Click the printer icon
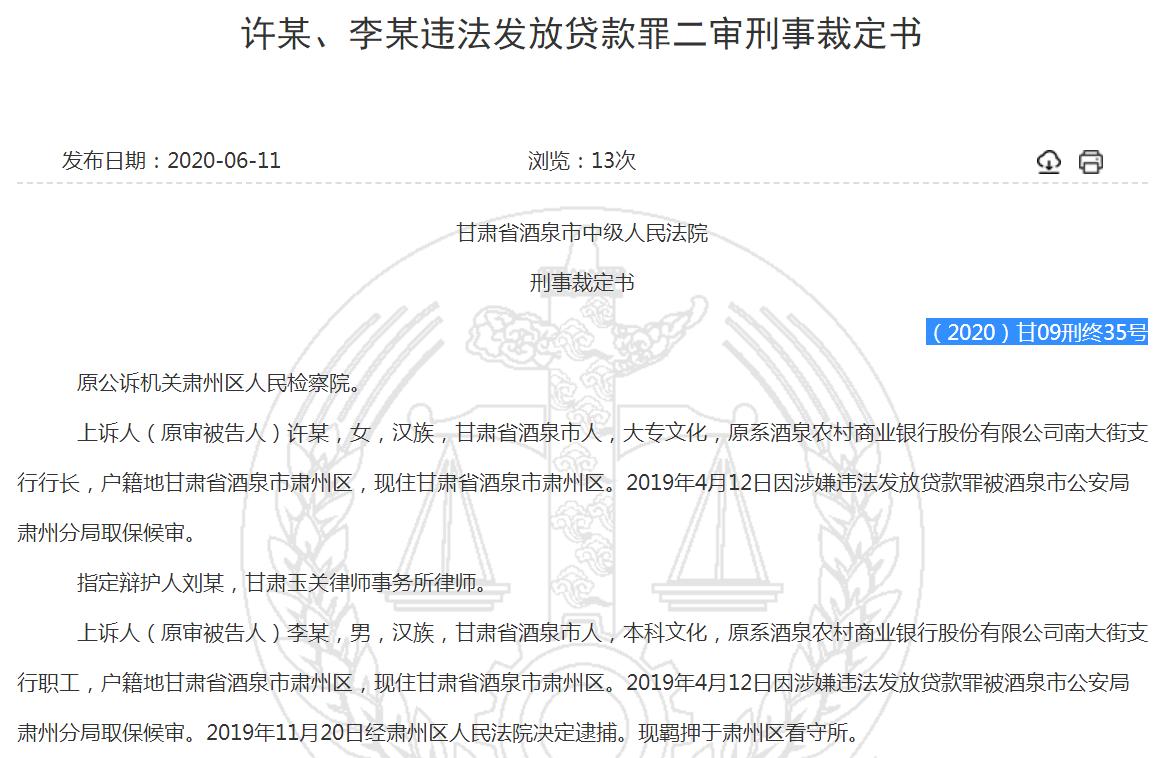Viewport: 1175px width, 758px height. coord(1090,161)
